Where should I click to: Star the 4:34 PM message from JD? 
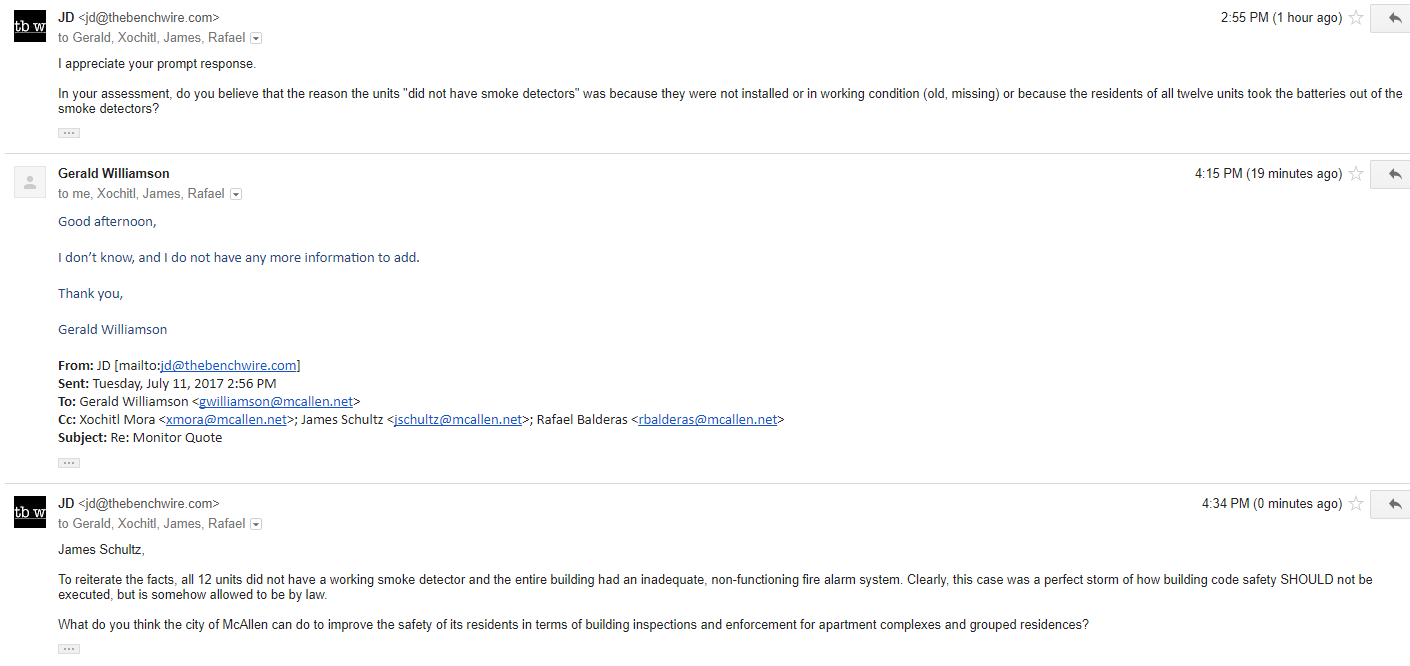(x=1356, y=504)
